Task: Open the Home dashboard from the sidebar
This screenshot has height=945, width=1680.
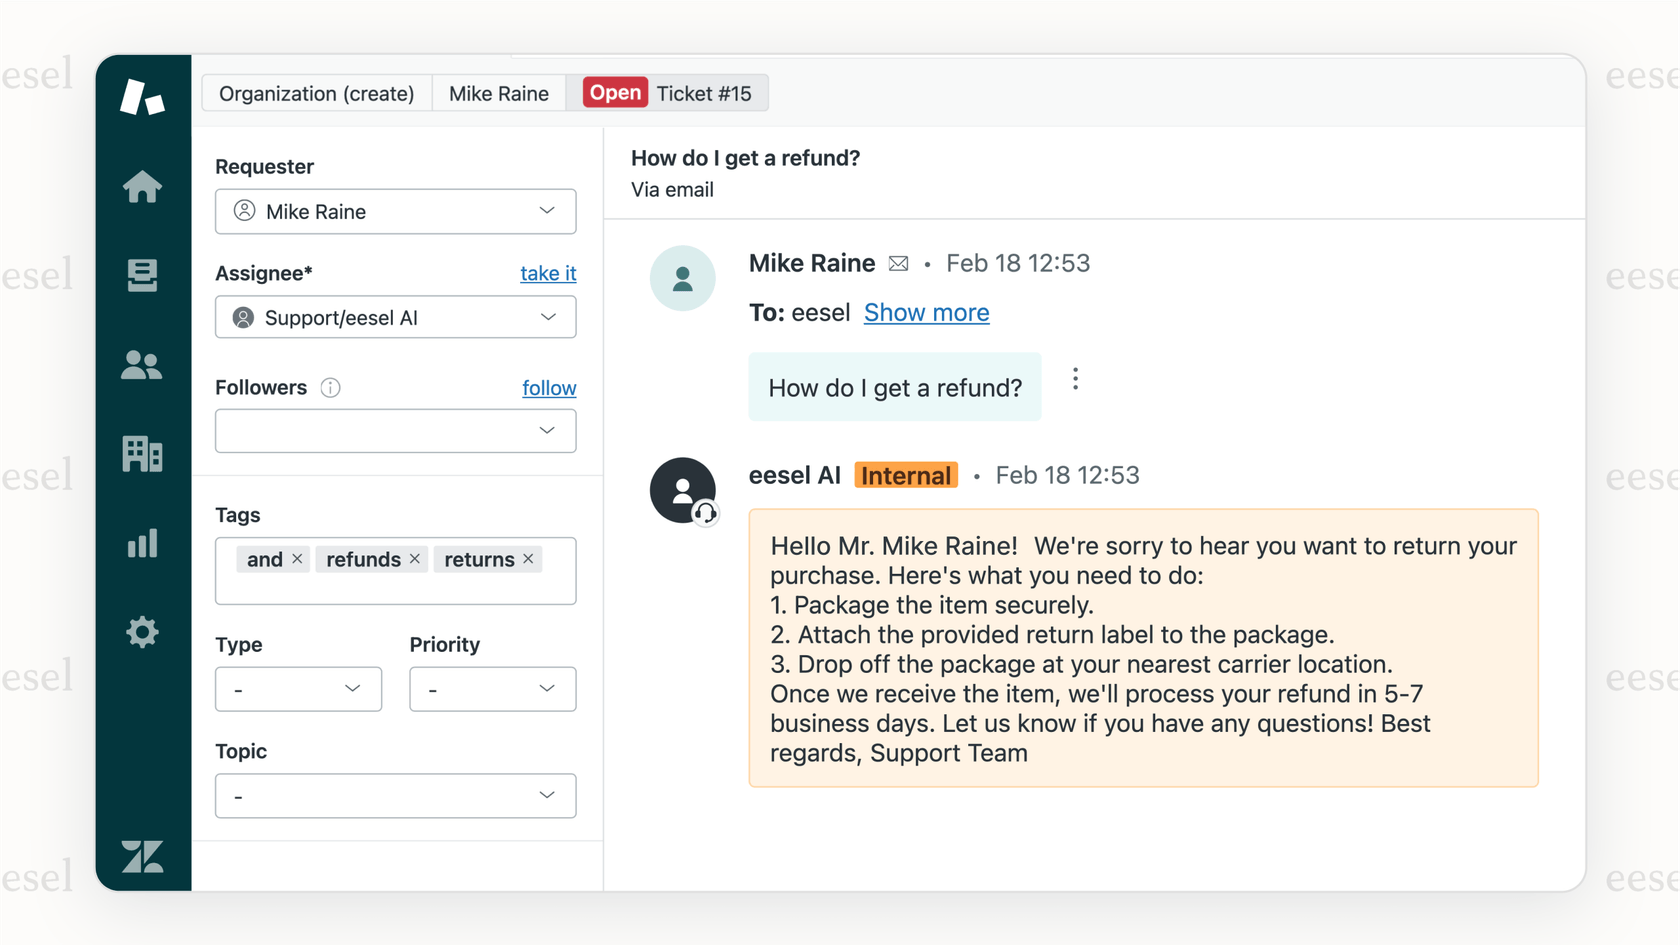Action: (142, 186)
